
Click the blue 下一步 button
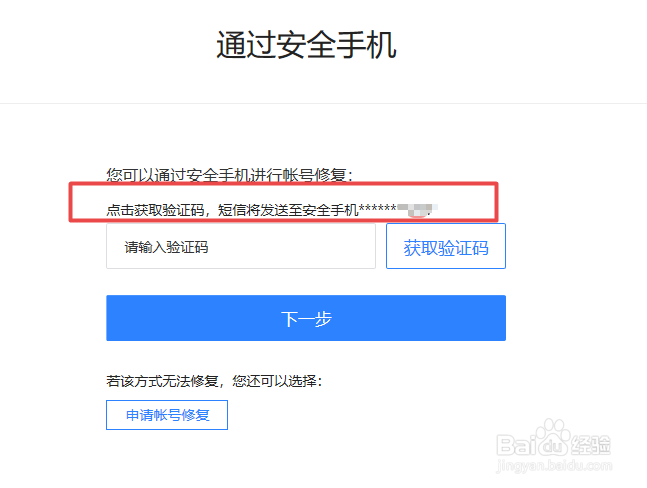coord(306,318)
